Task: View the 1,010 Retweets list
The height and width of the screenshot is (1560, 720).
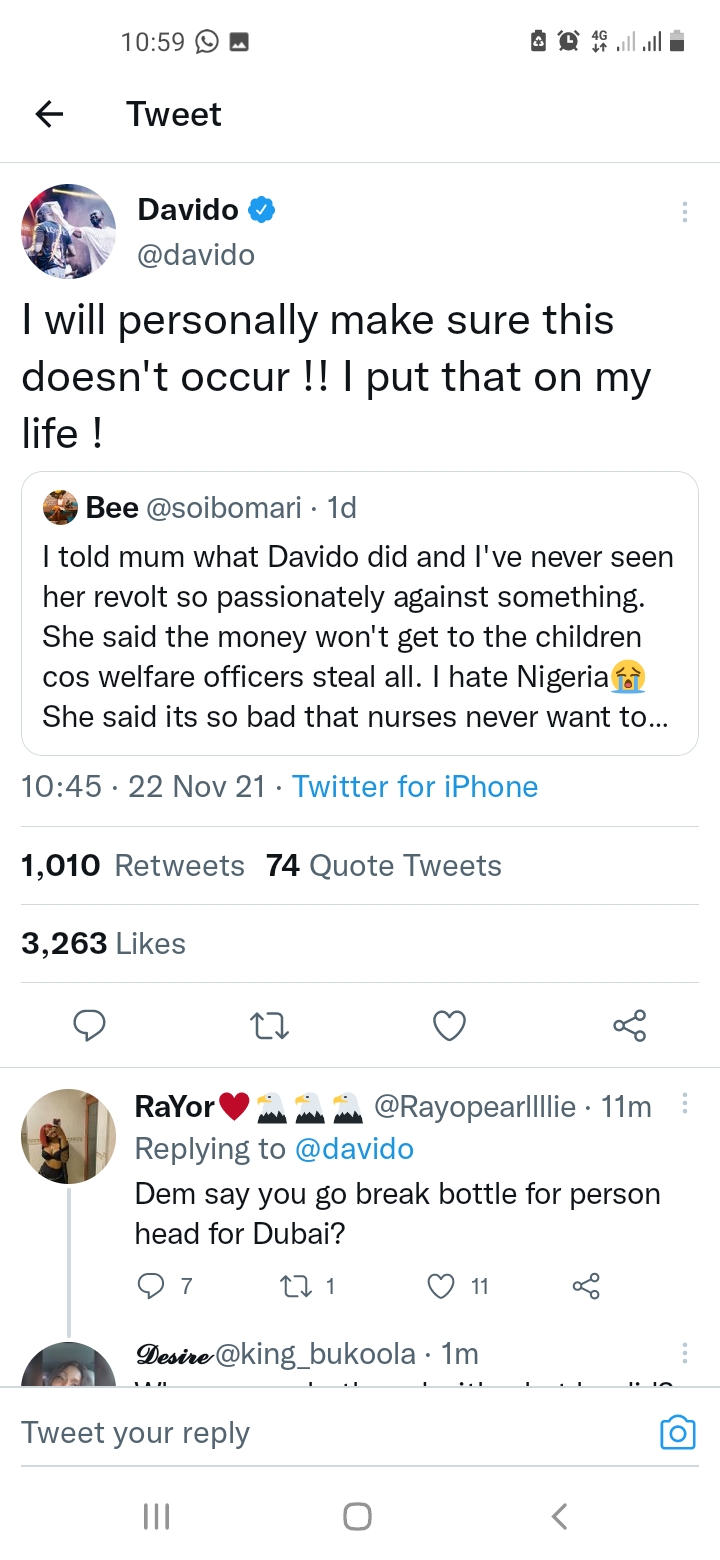Action: click(x=133, y=866)
